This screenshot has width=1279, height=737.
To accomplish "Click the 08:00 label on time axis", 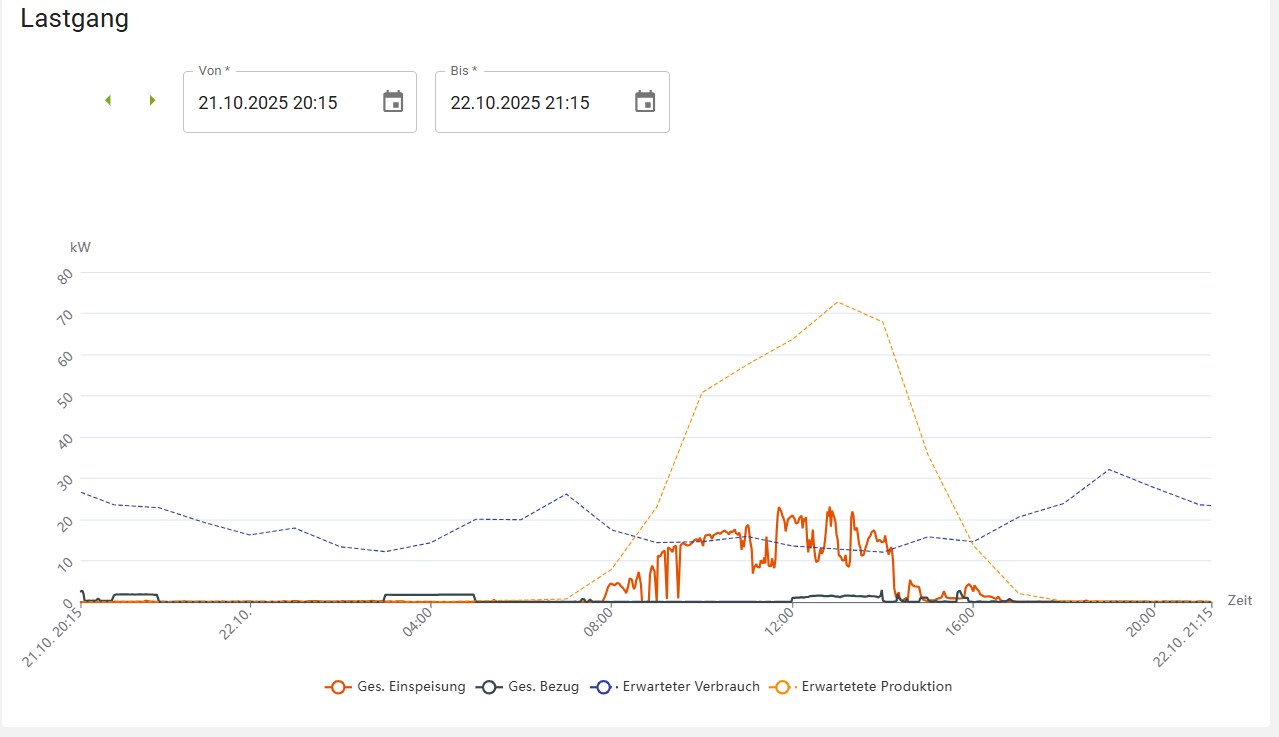I will click(597, 618).
